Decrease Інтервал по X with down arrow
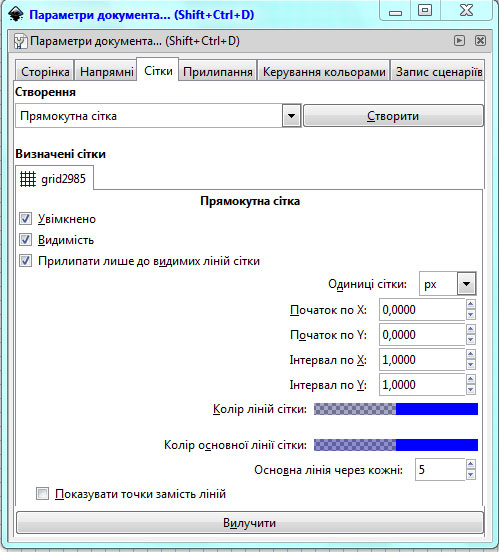Image resolution: width=499 pixels, height=552 pixels. tap(471, 364)
